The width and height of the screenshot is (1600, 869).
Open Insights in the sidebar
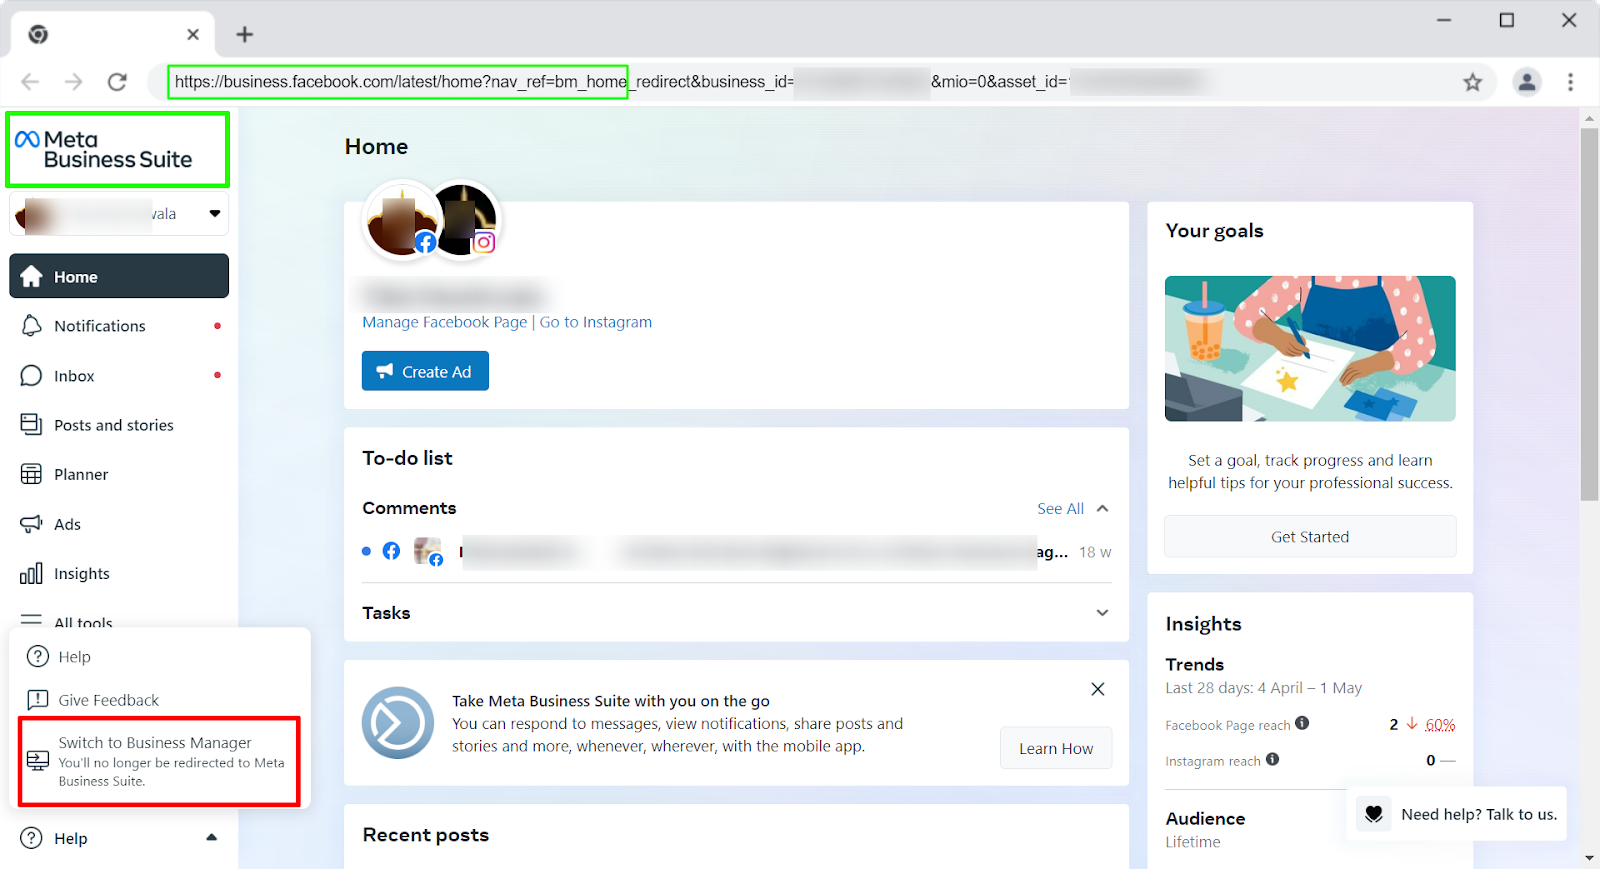click(x=119, y=573)
